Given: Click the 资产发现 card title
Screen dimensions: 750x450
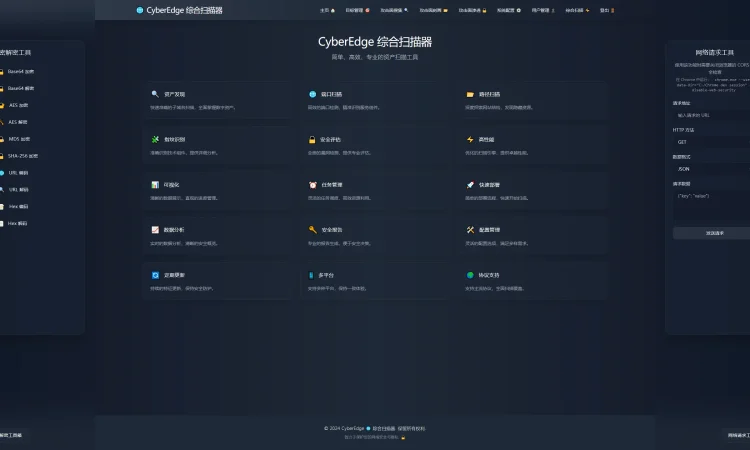Looking at the screenshot, I should point(175,95).
